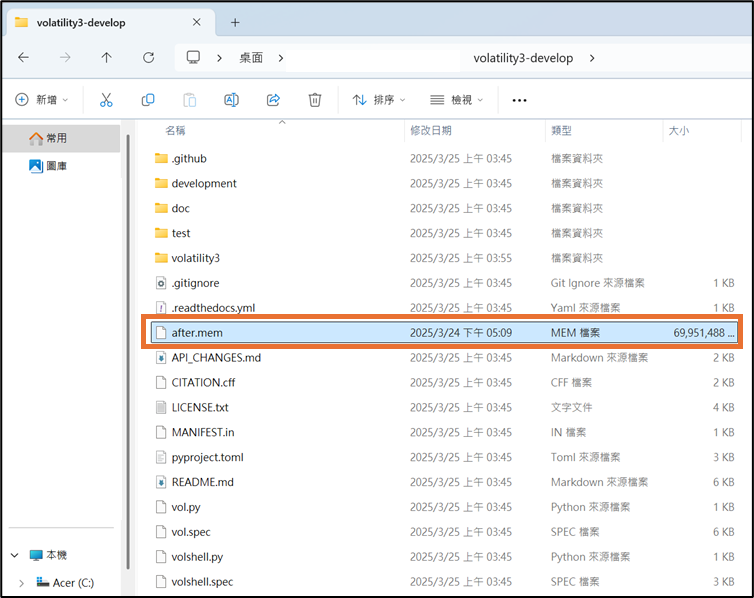Select the volshell.py file name
The width and height of the screenshot is (754, 598).
coord(197,557)
